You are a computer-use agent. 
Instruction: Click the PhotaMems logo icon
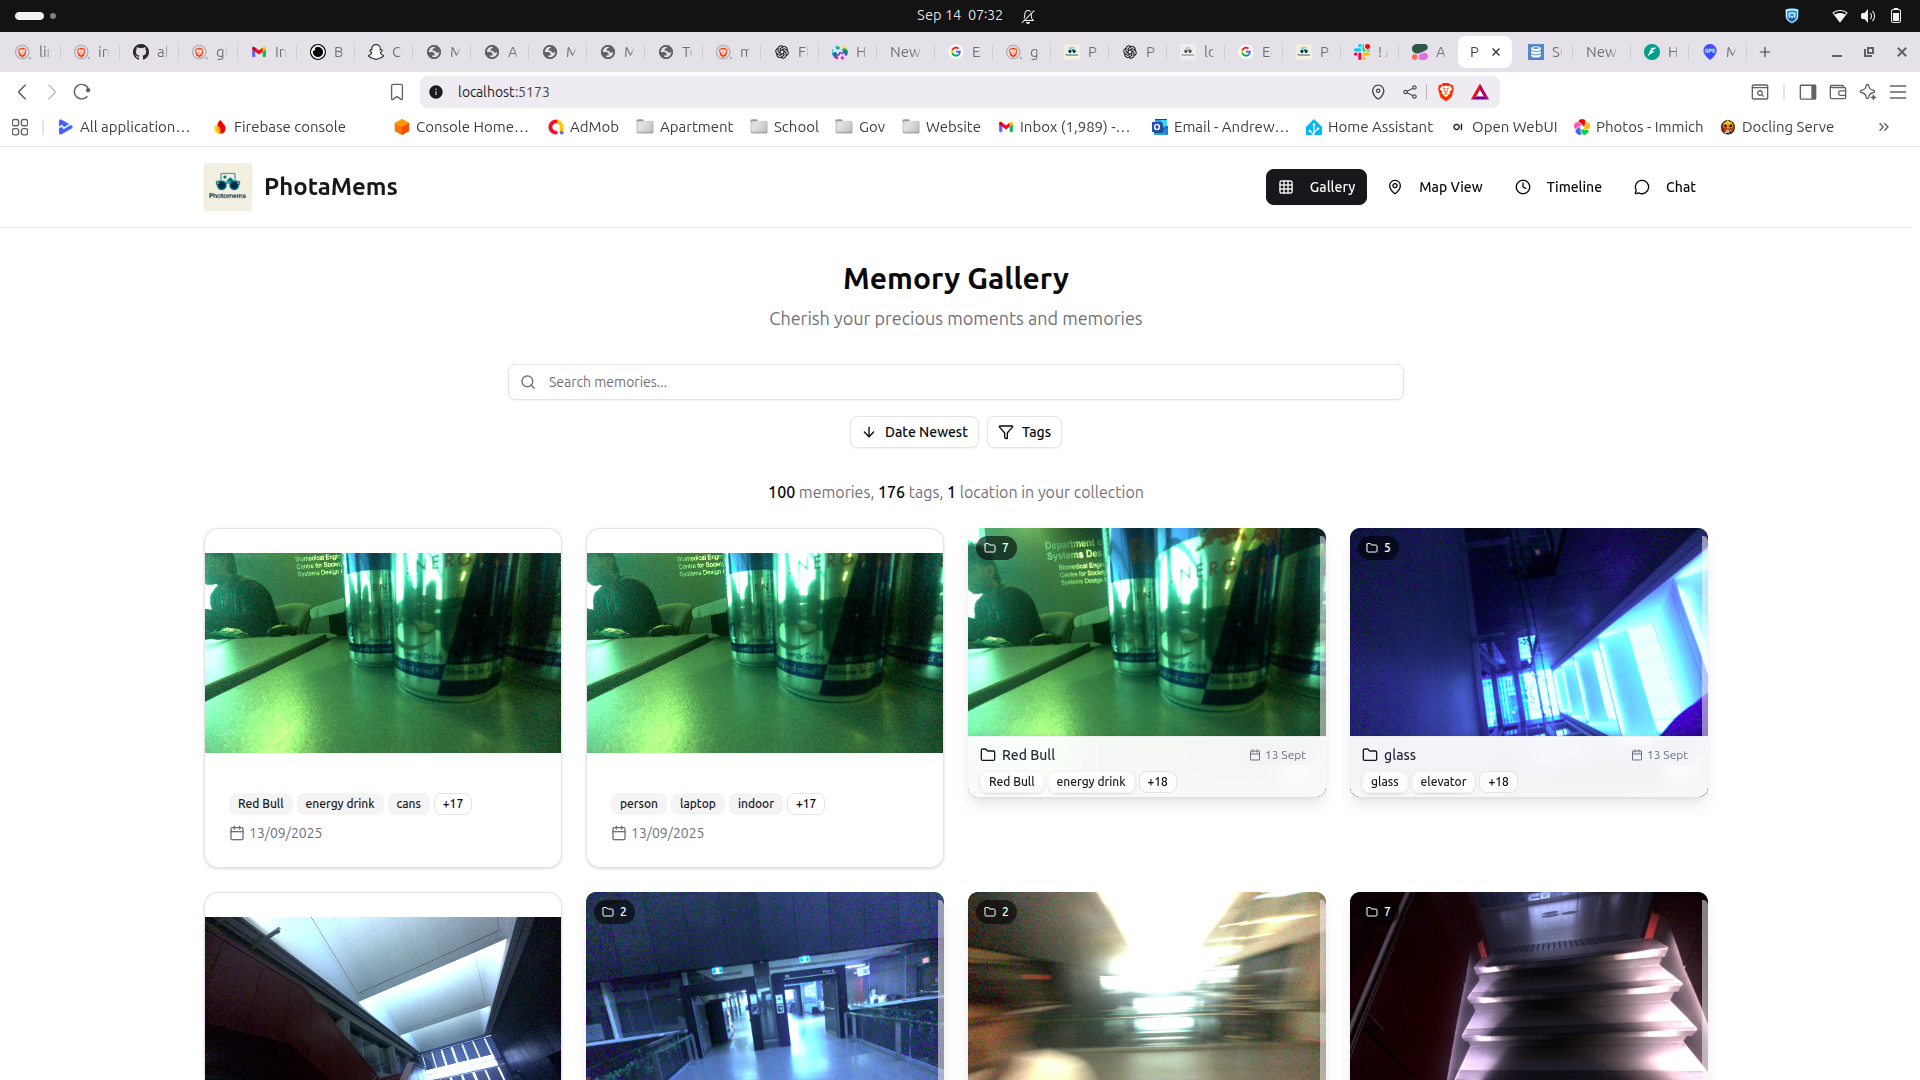point(228,187)
